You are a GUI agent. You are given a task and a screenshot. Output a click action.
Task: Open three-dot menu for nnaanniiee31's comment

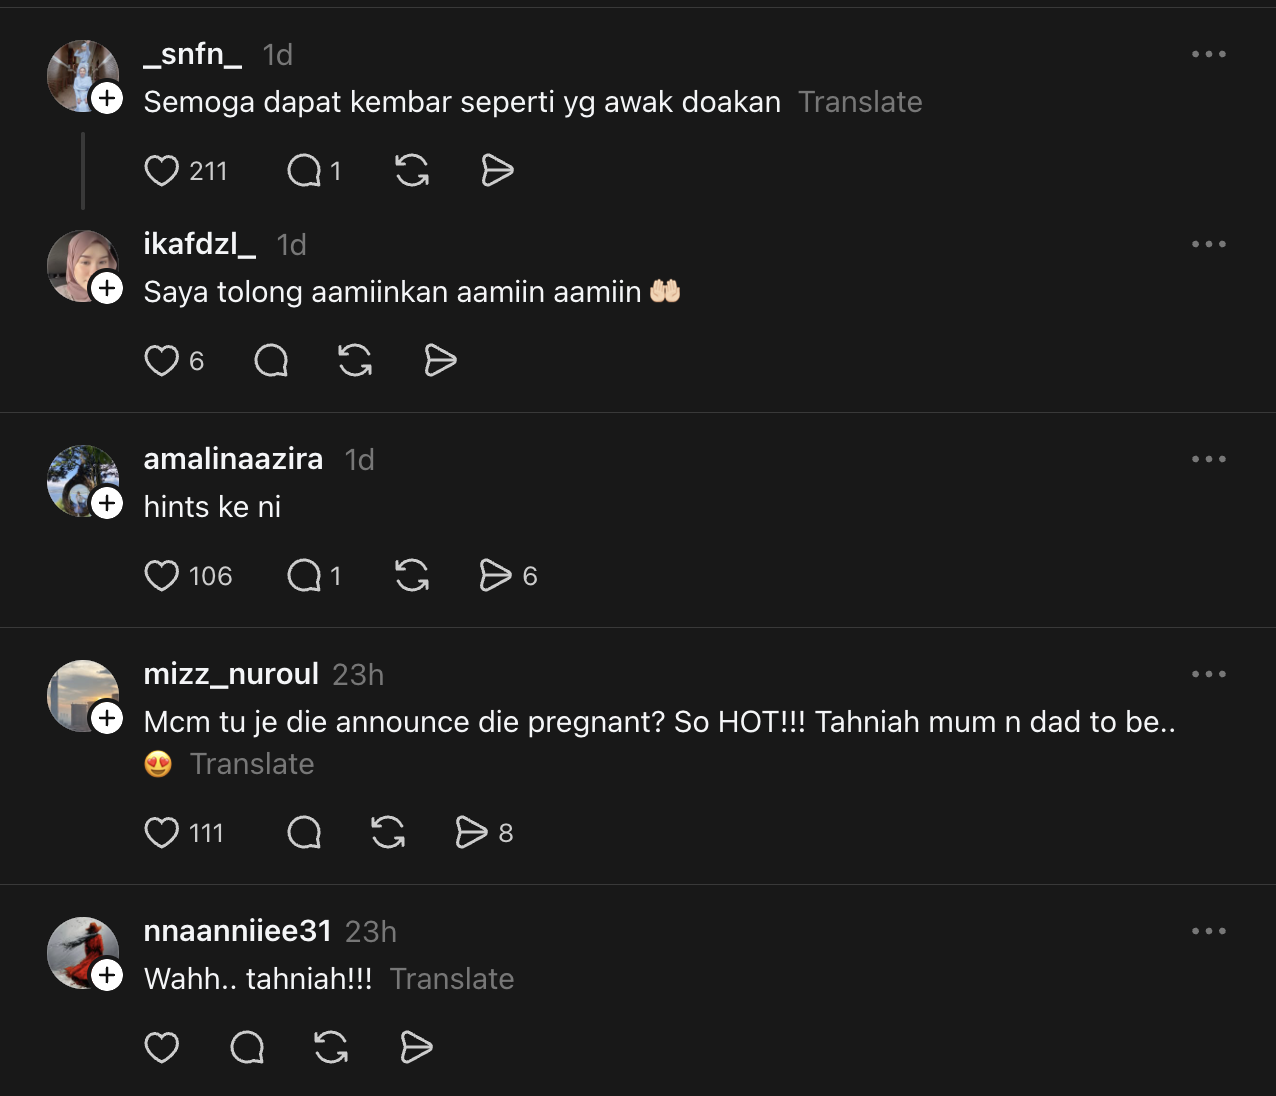click(1208, 931)
